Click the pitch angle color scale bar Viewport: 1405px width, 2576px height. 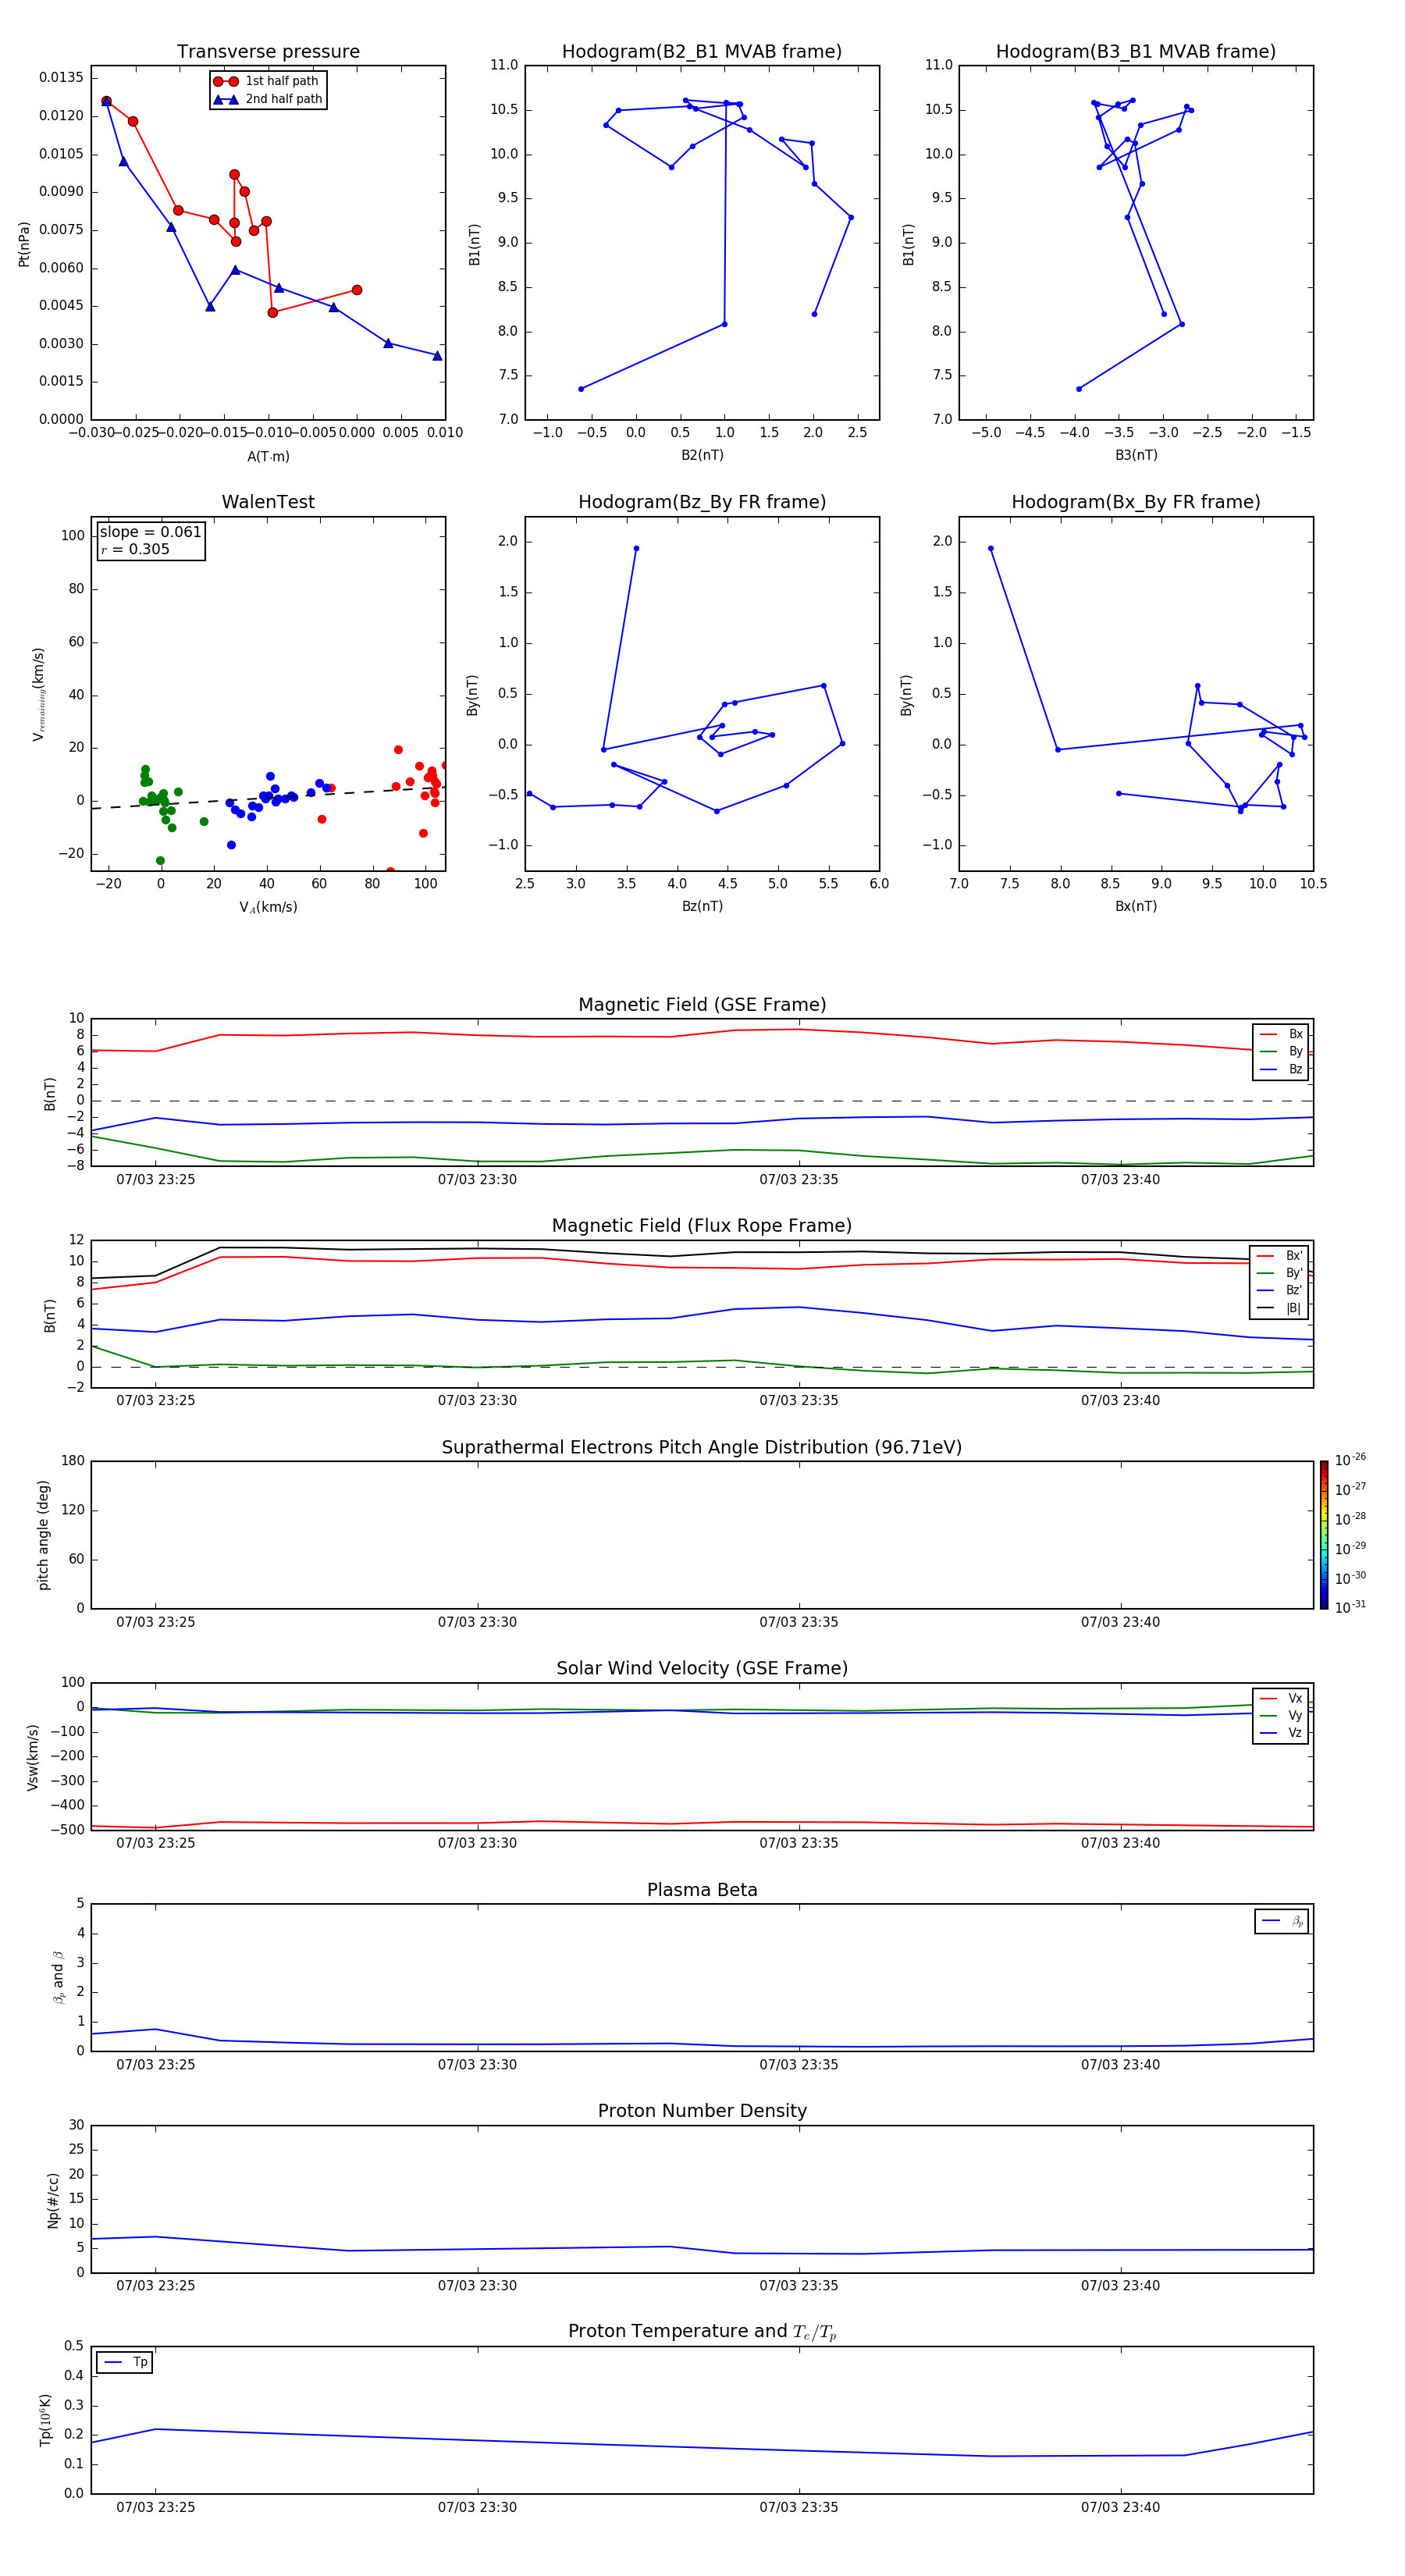[1324, 1535]
